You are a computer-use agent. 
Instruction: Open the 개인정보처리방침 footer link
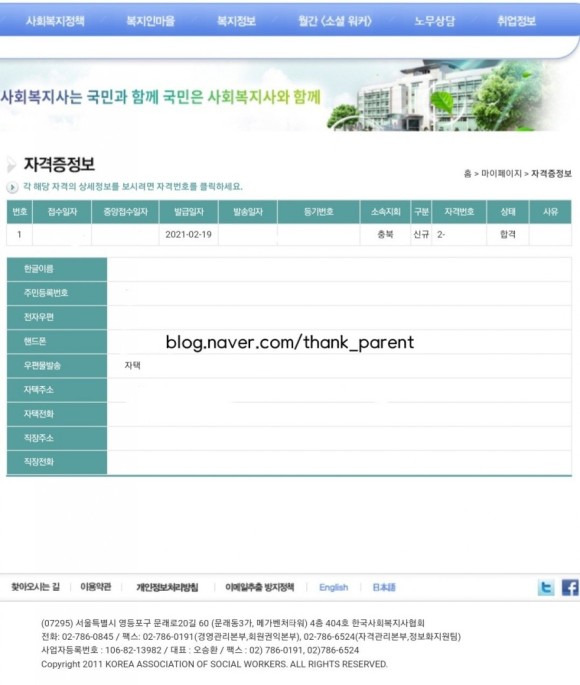(x=167, y=587)
